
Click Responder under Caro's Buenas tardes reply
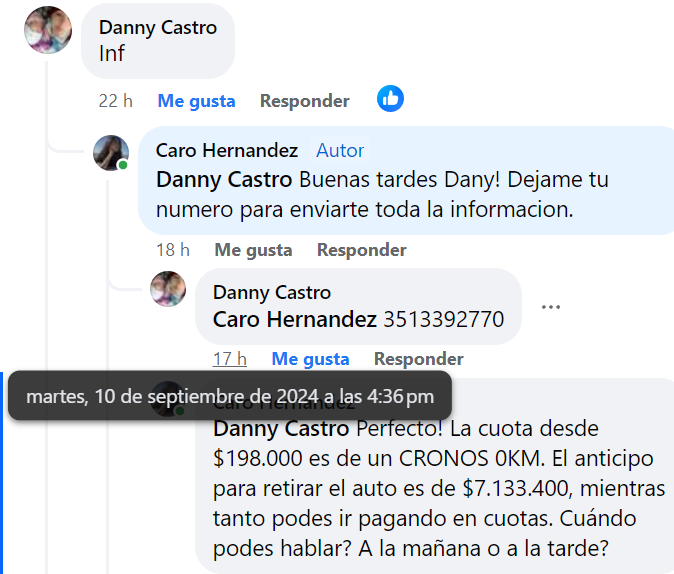click(x=362, y=250)
